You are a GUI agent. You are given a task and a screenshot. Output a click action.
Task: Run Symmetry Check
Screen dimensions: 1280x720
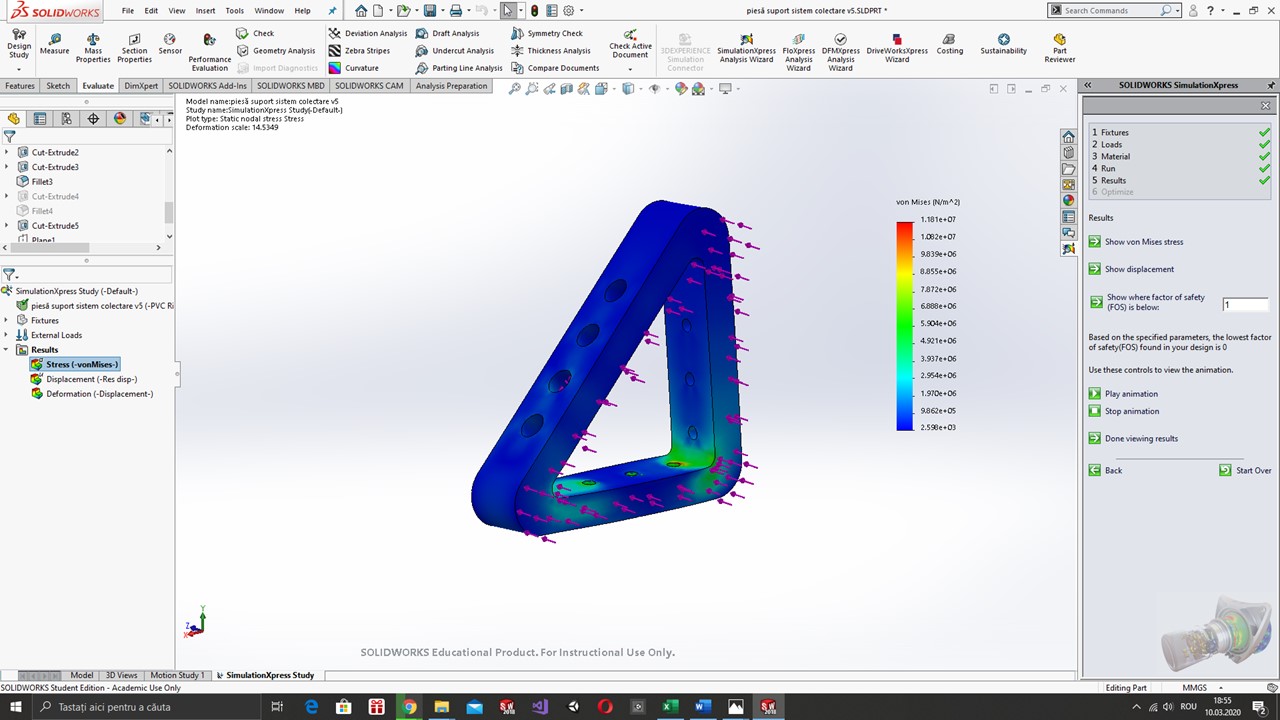(x=547, y=33)
